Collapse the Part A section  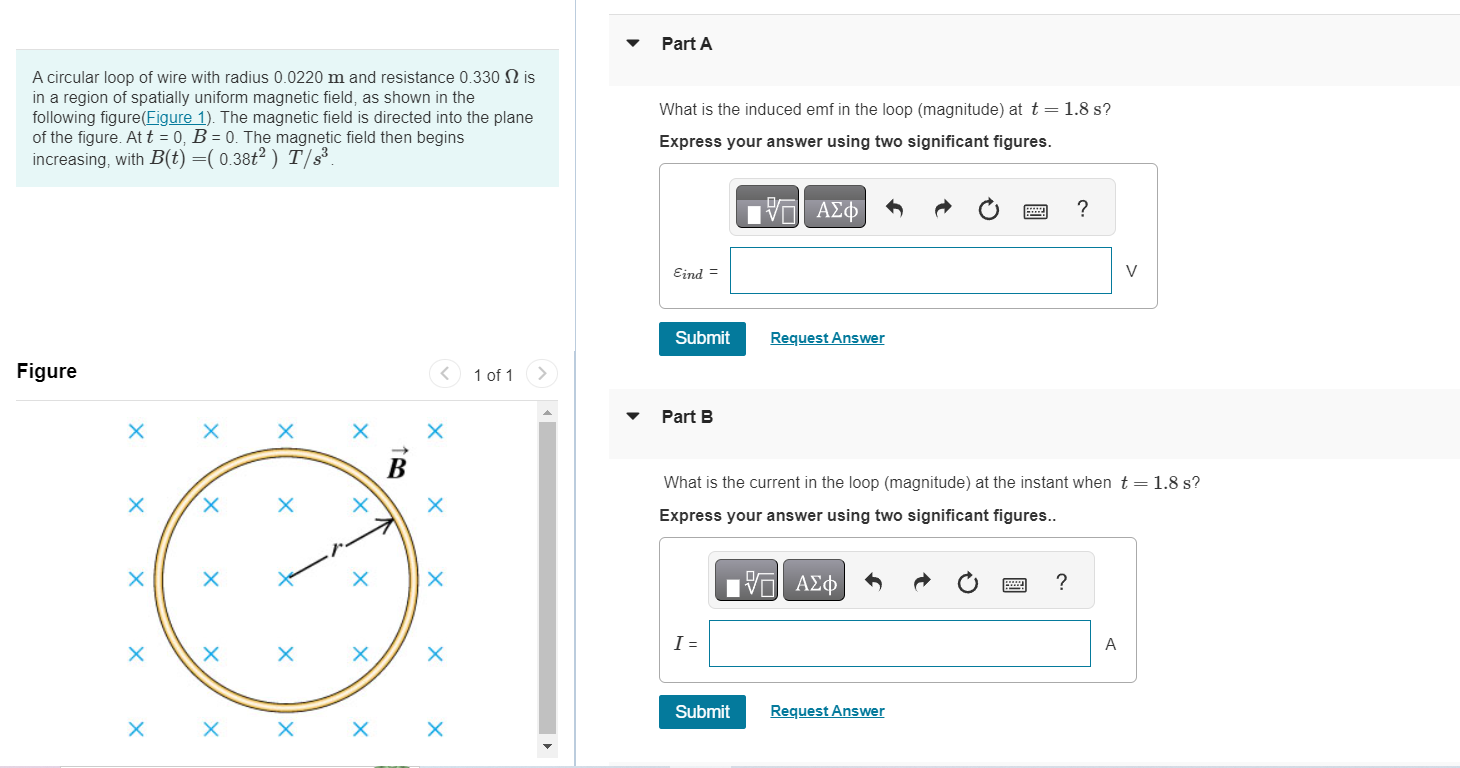[633, 43]
